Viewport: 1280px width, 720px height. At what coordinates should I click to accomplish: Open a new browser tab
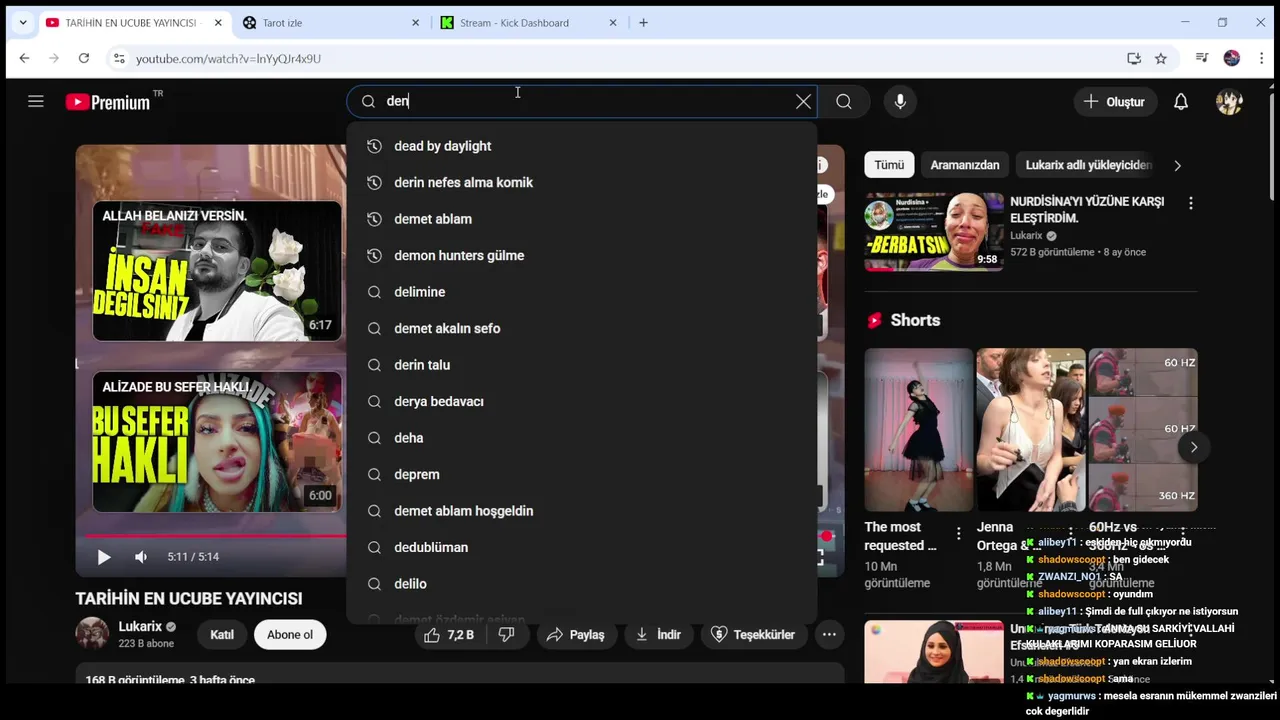[643, 23]
